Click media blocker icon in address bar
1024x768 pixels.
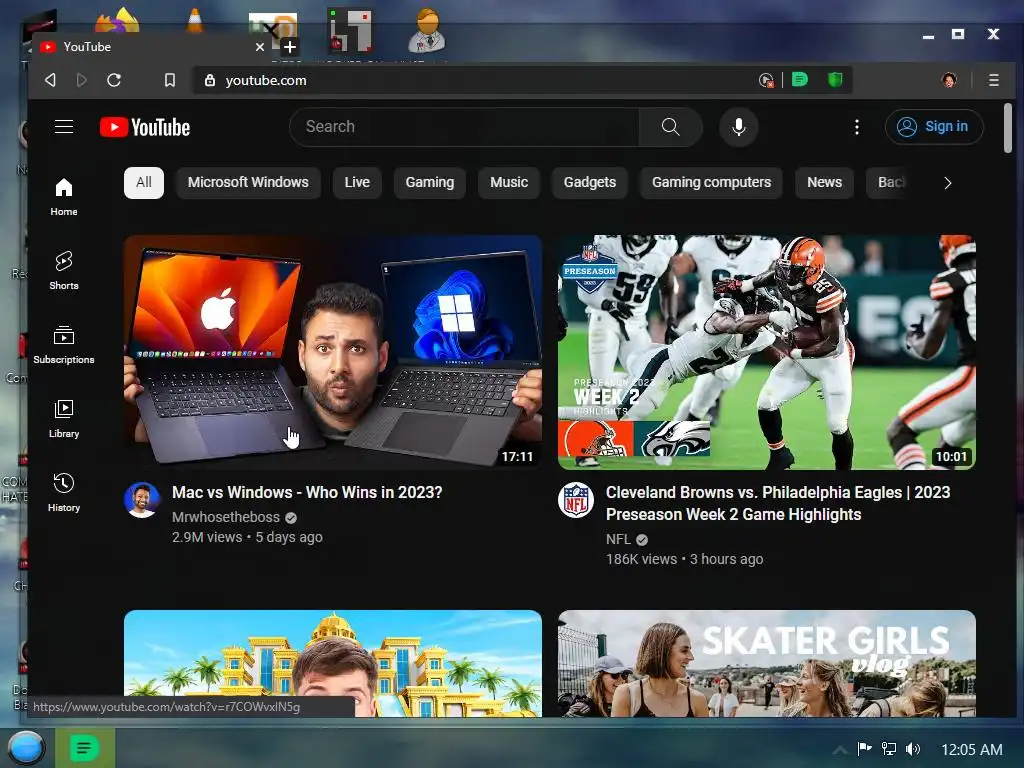pos(766,80)
